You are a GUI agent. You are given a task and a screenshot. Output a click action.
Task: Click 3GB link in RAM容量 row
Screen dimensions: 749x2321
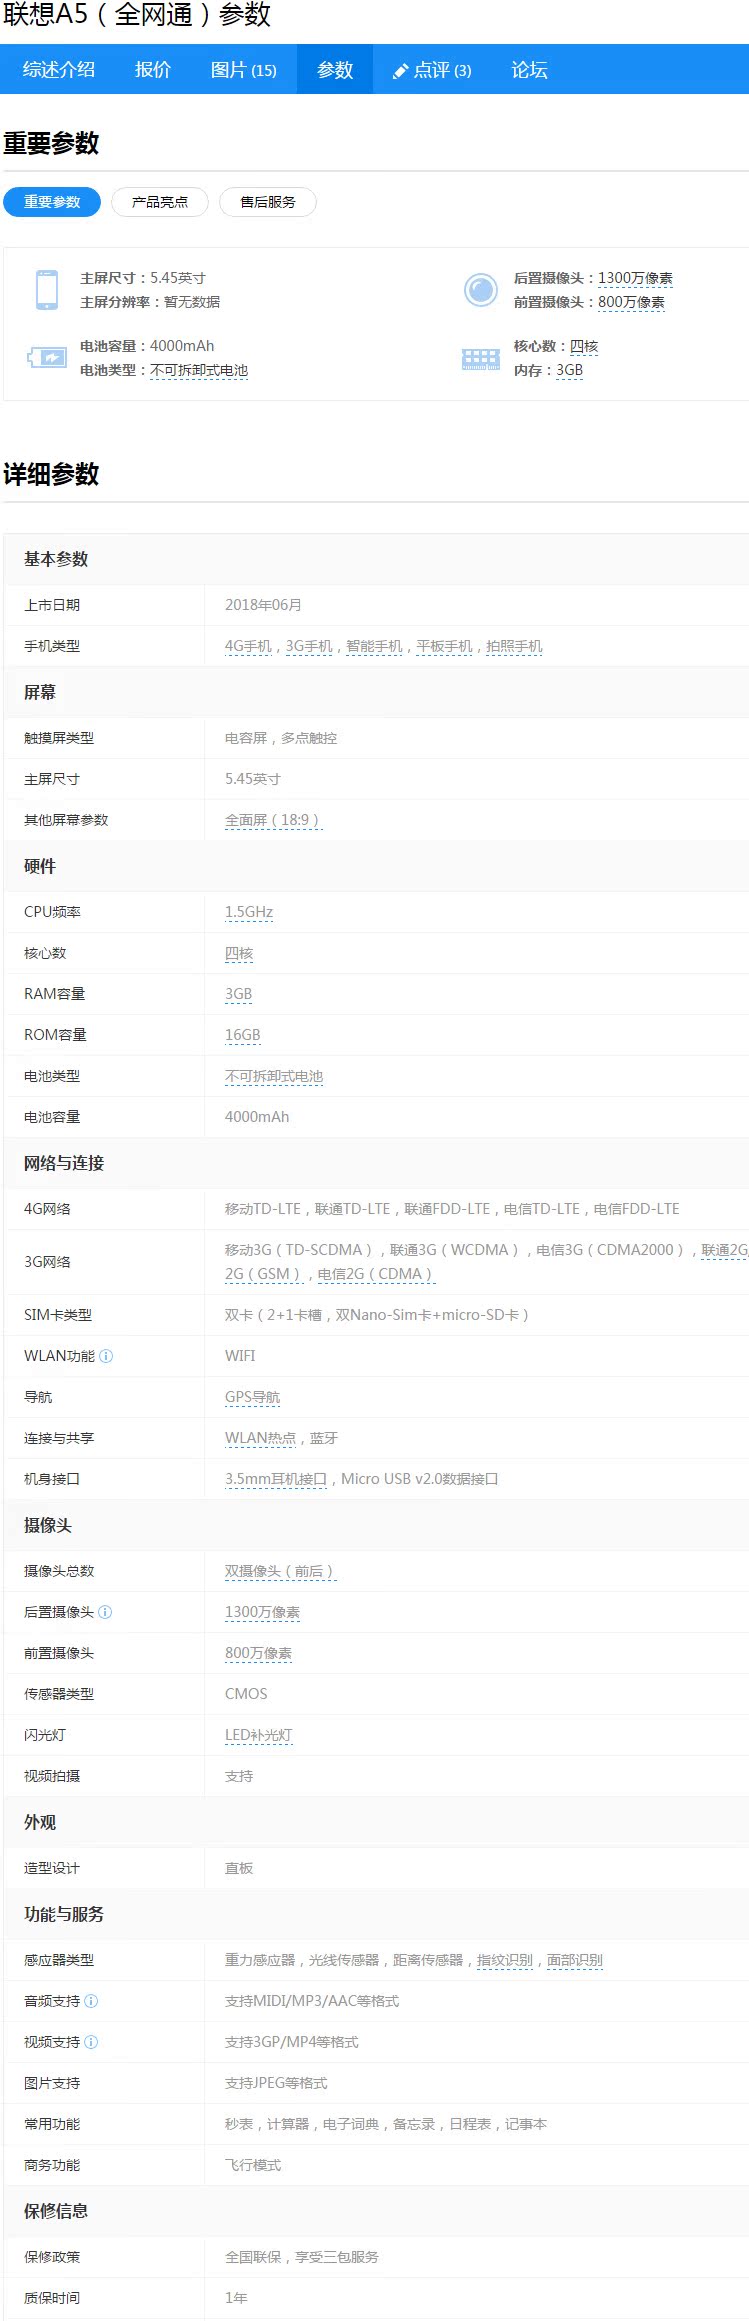[238, 994]
